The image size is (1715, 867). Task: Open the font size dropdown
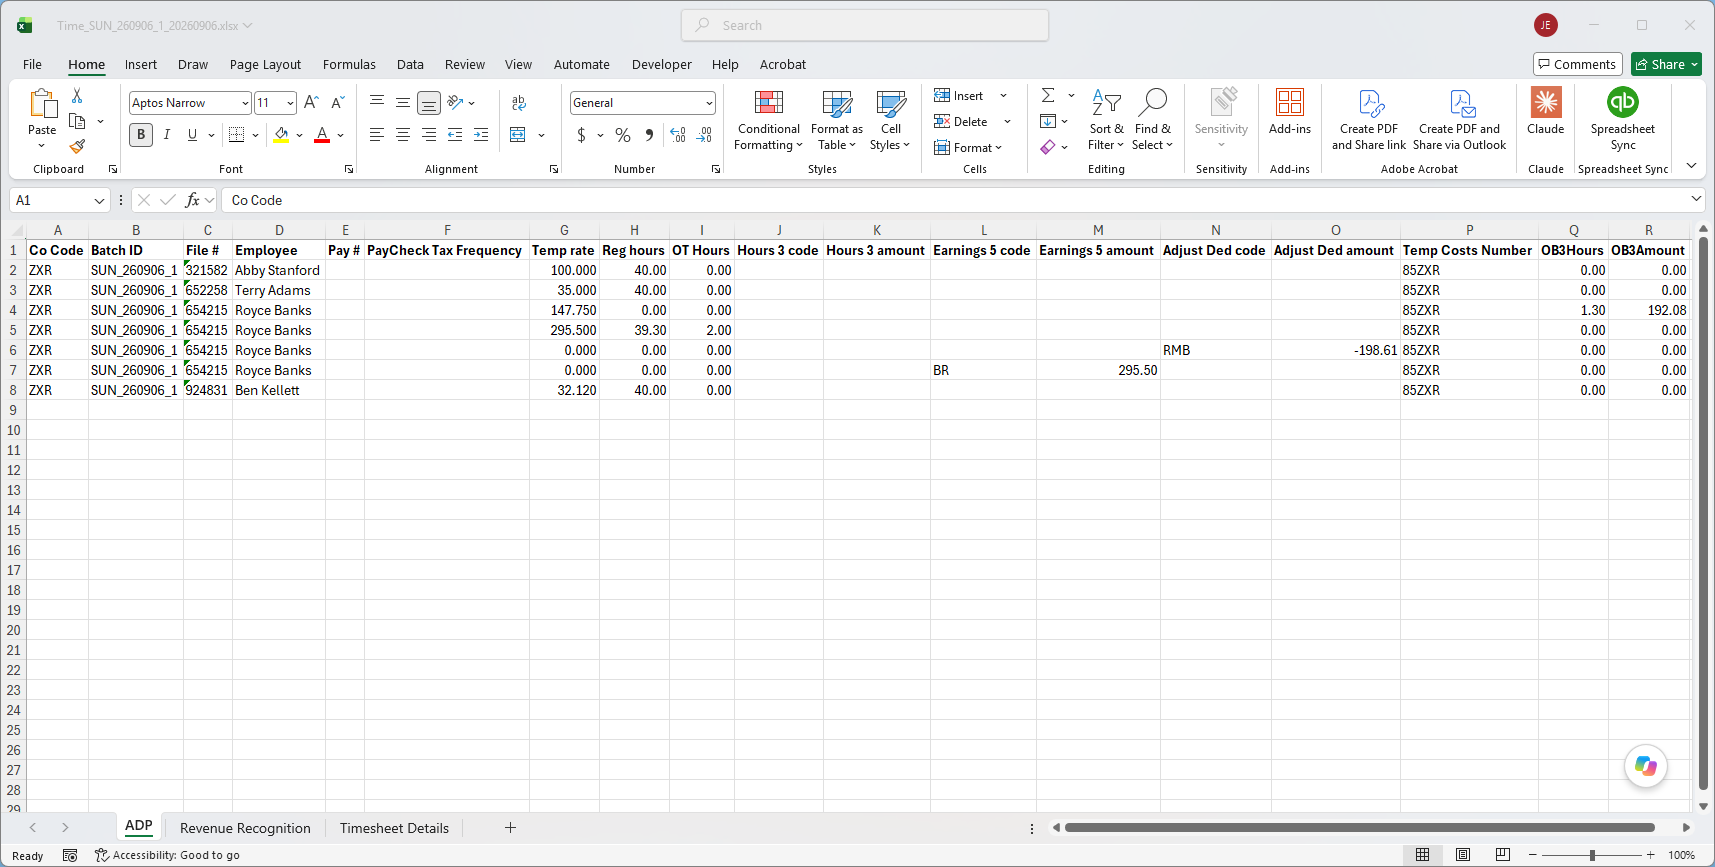pos(290,103)
